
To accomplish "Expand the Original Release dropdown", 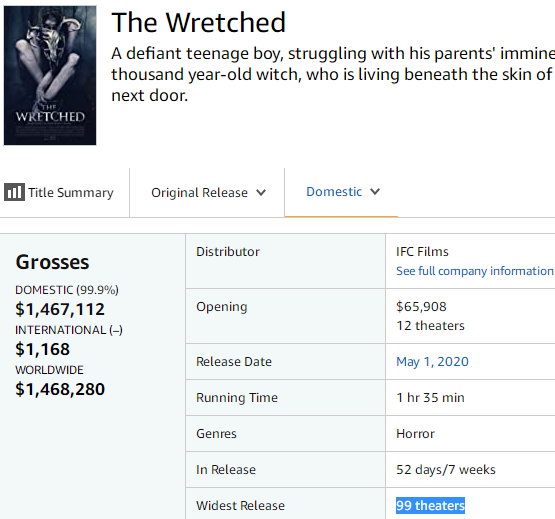I will pos(208,193).
